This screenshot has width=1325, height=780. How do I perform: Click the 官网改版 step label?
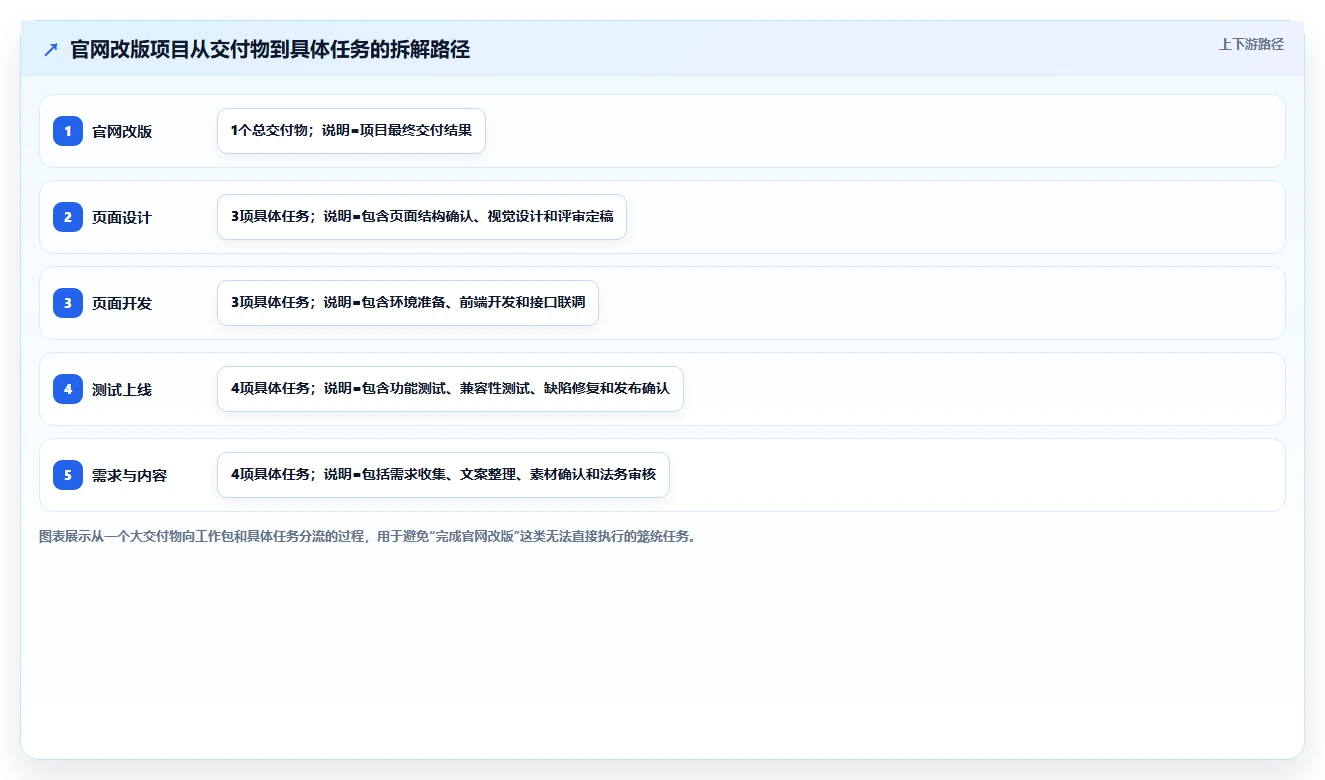(x=122, y=132)
